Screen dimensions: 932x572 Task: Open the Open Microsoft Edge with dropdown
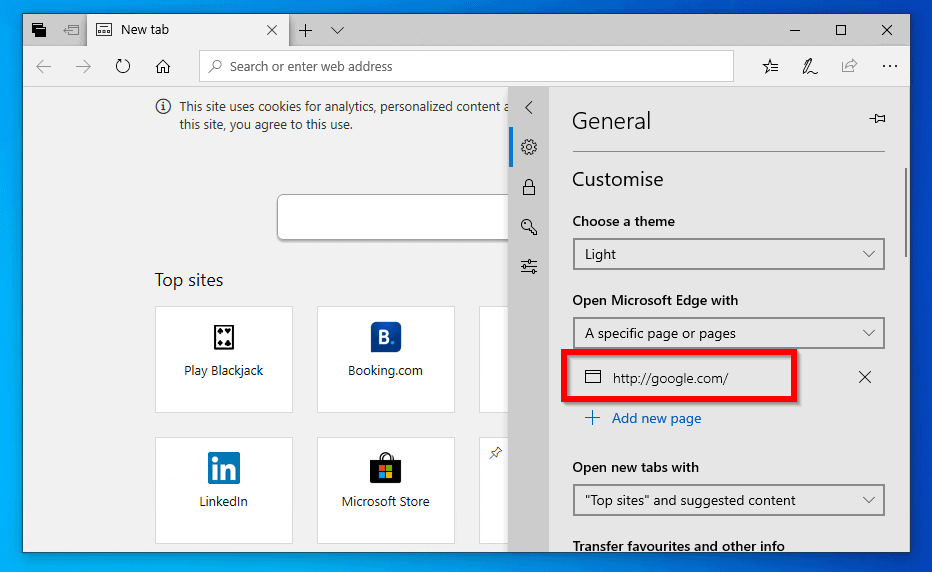tap(729, 333)
